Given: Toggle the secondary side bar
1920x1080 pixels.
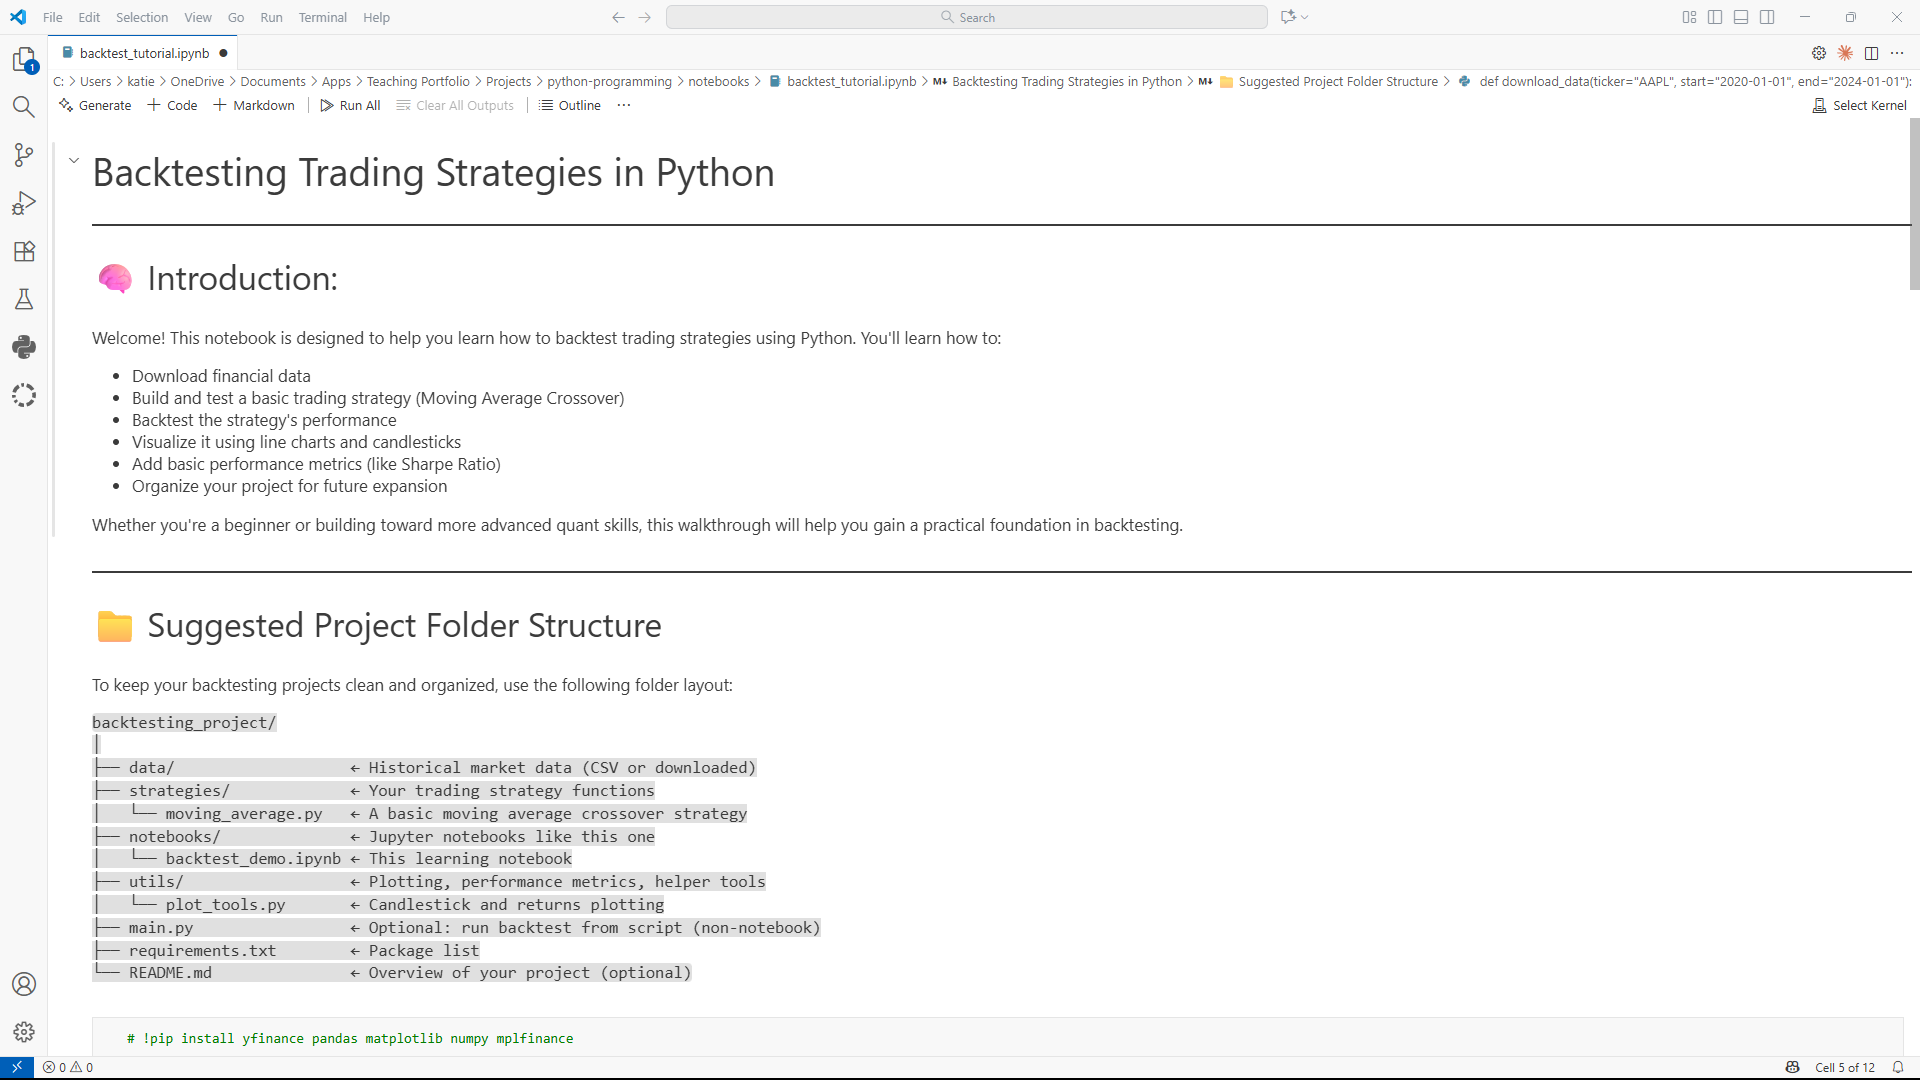Looking at the screenshot, I should point(1767,17).
